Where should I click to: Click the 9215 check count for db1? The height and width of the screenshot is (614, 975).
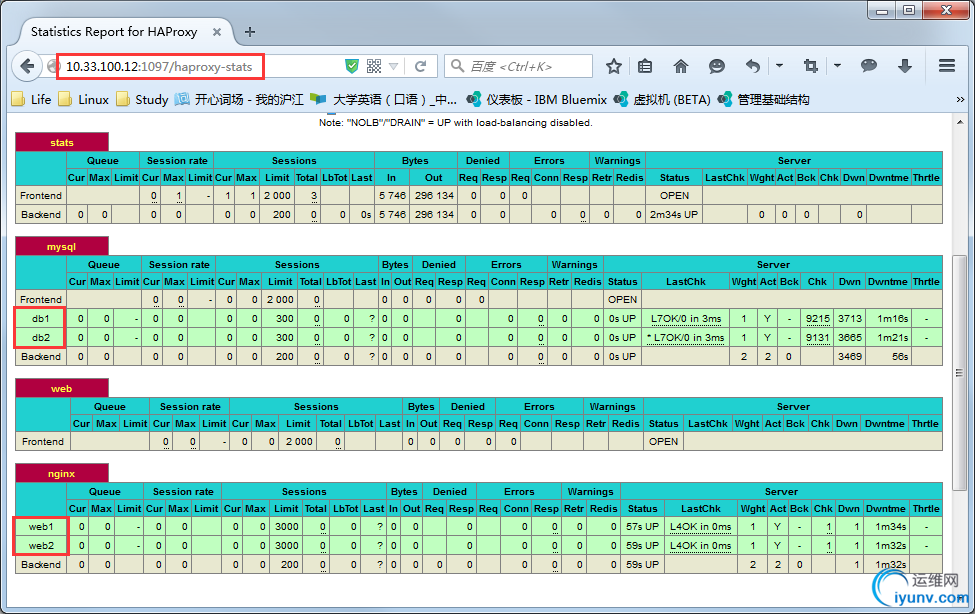[x=818, y=319]
